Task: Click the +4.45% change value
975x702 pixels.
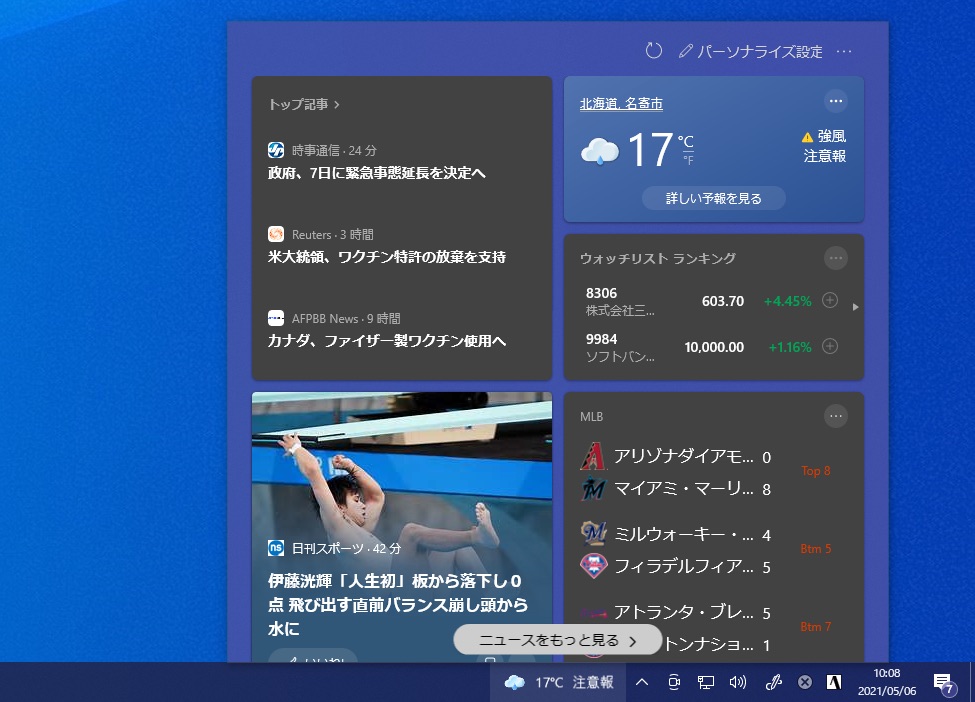Action: tap(788, 302)
